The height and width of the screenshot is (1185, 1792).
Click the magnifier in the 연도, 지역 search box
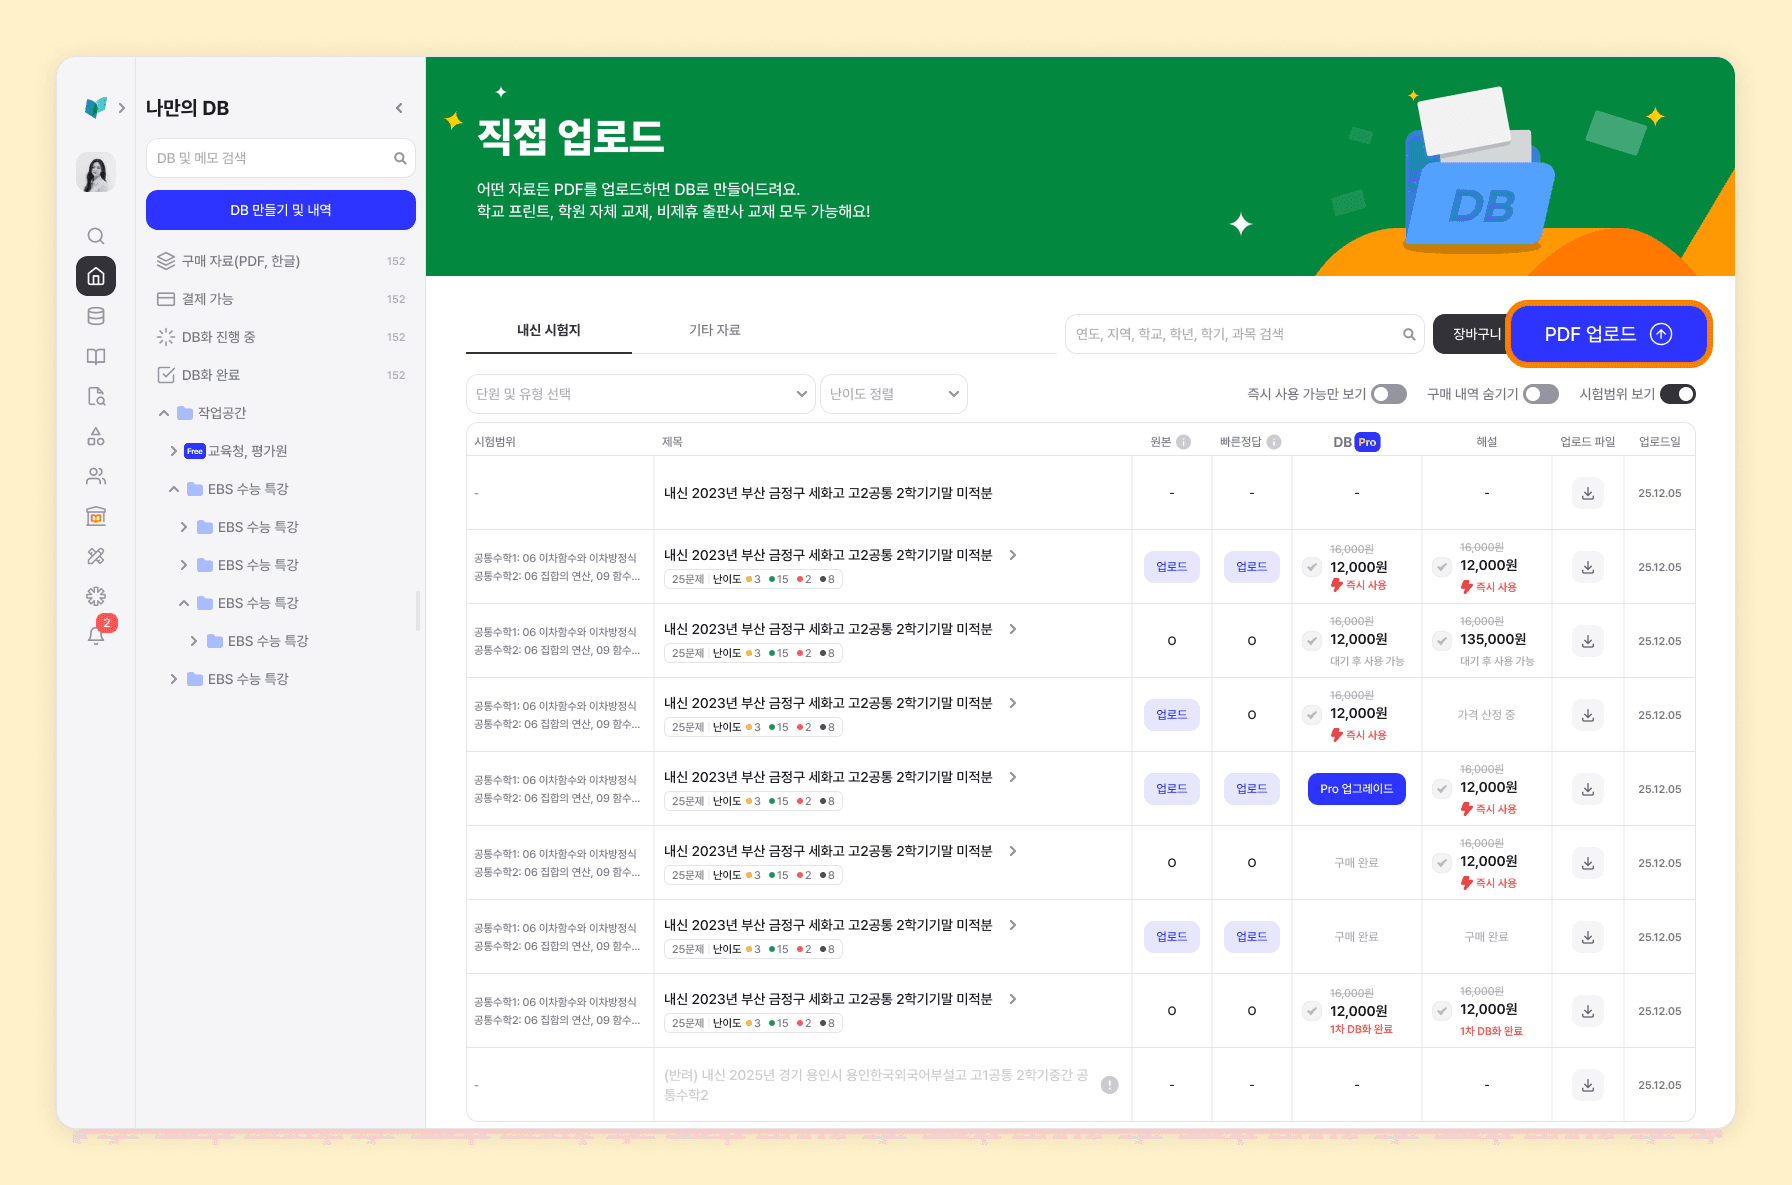(1409, 334)
